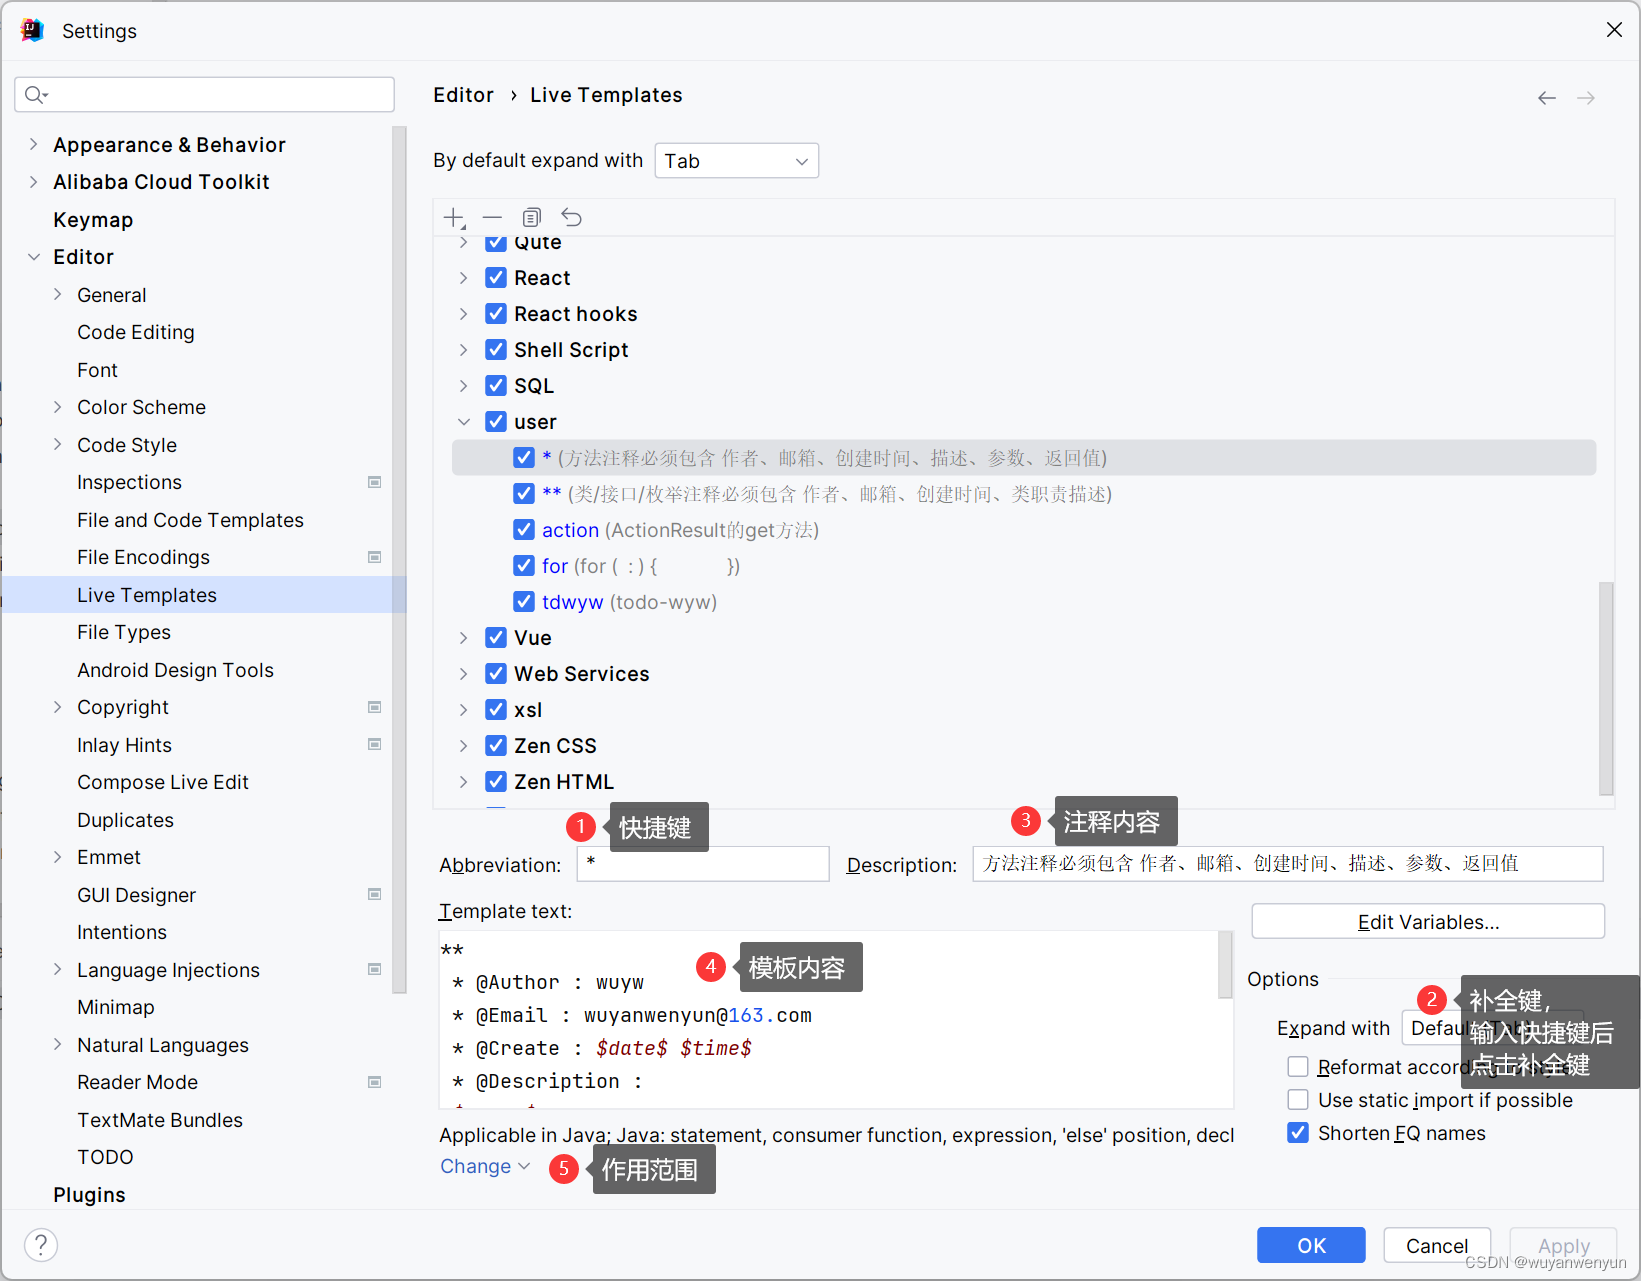This screenshot has width=1641, height=1281.
Task: Expand the React hooks template group
Action: coord(464,314)
